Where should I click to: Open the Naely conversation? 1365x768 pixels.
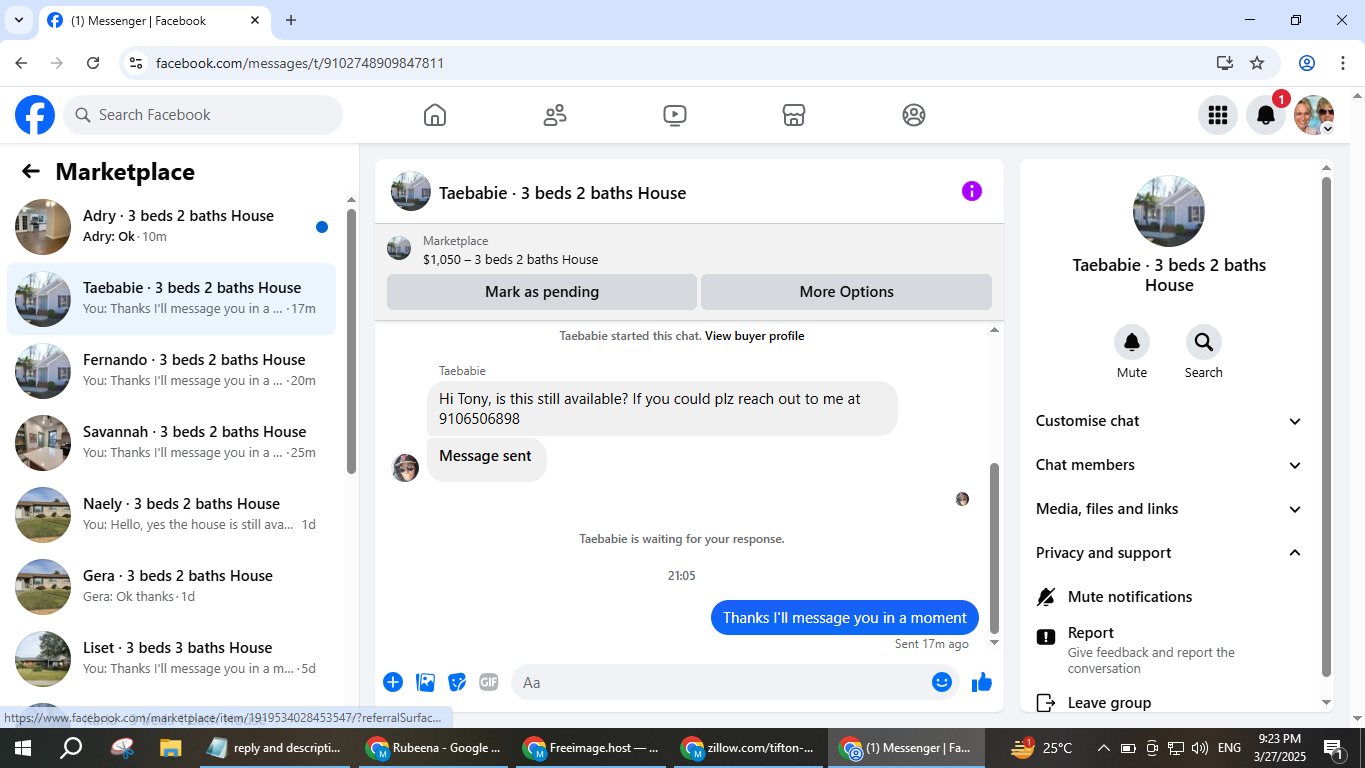172,514
